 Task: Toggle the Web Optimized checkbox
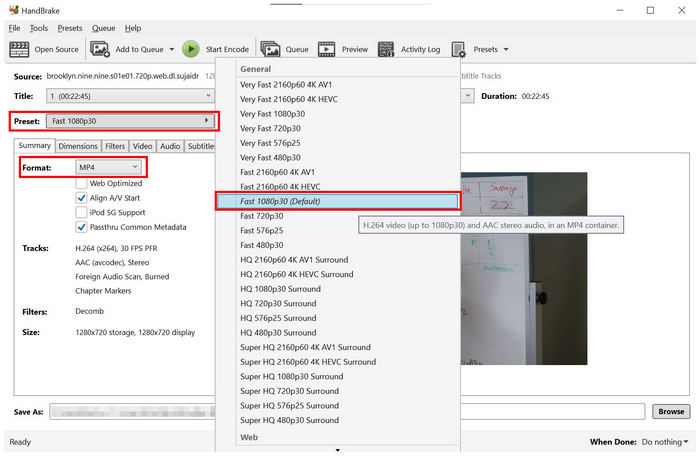tap(81, 184)
